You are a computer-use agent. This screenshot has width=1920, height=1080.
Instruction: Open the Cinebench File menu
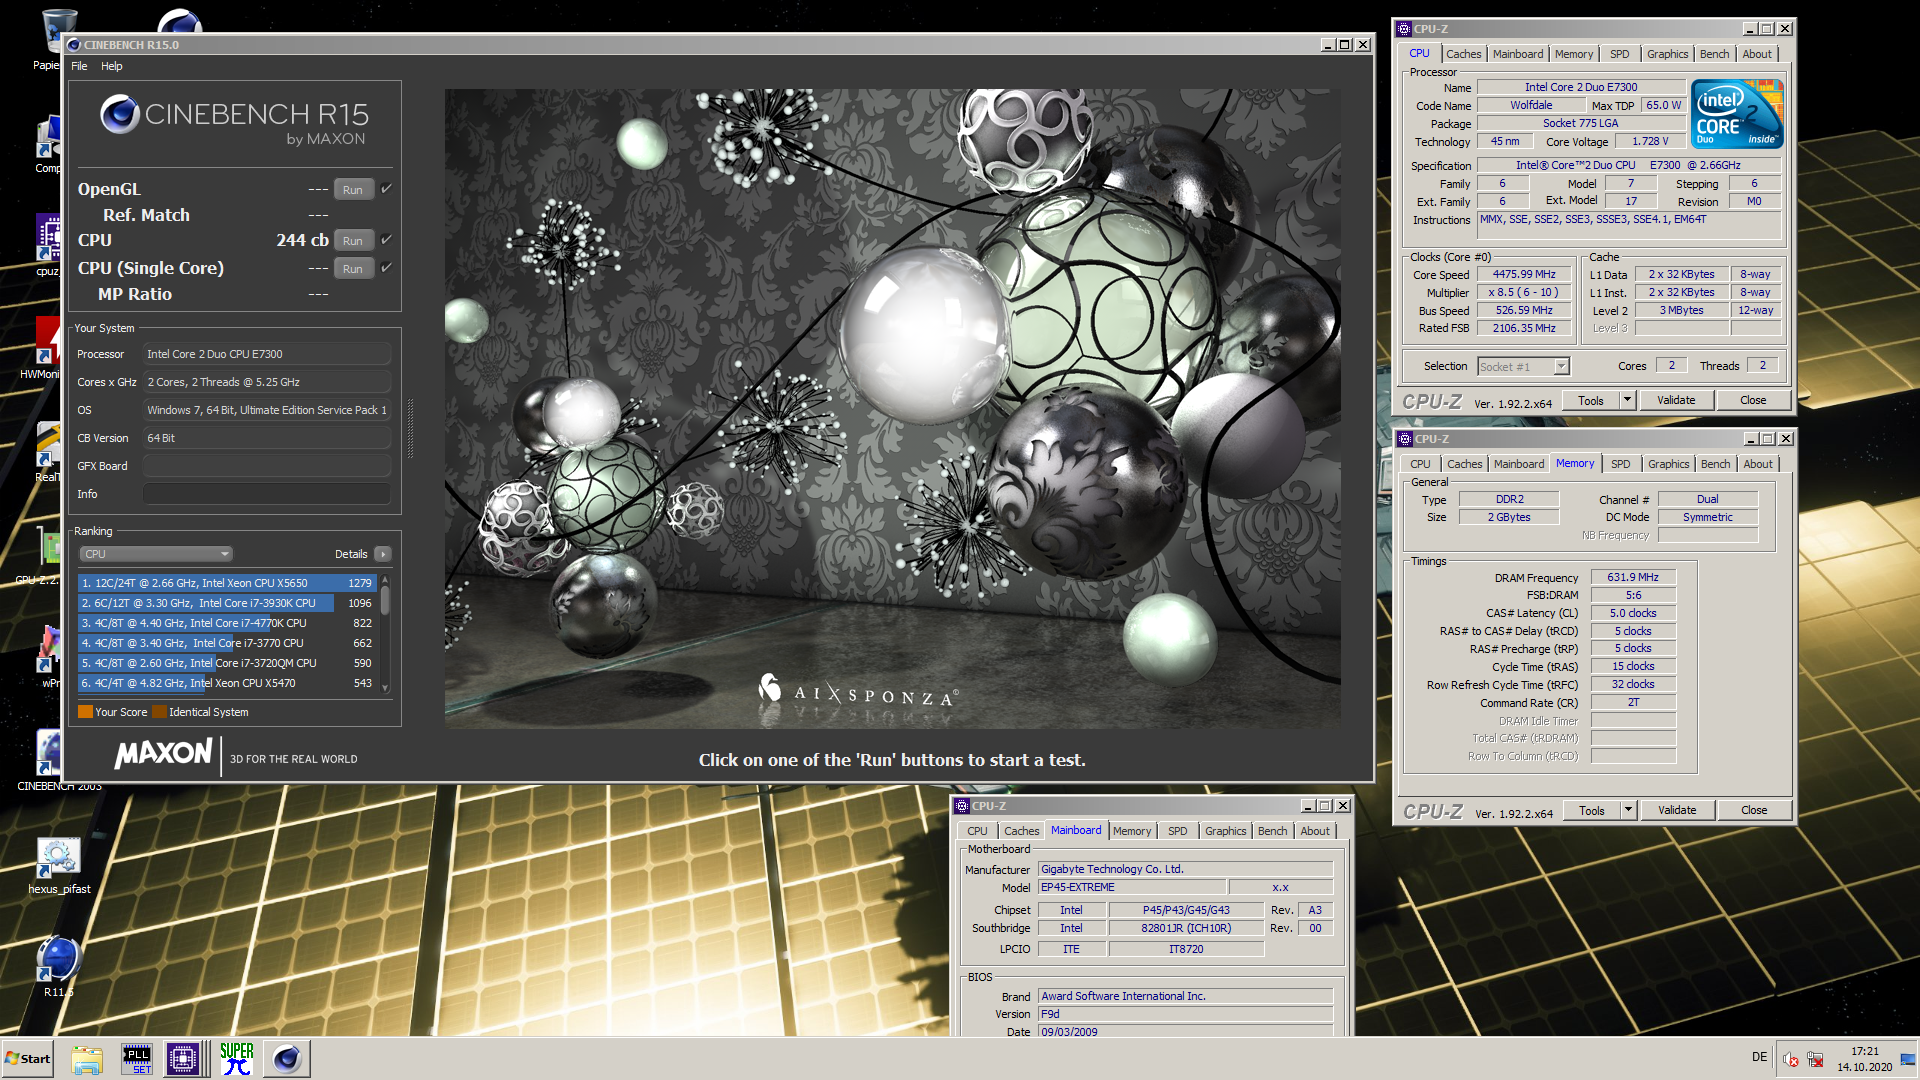79,66
